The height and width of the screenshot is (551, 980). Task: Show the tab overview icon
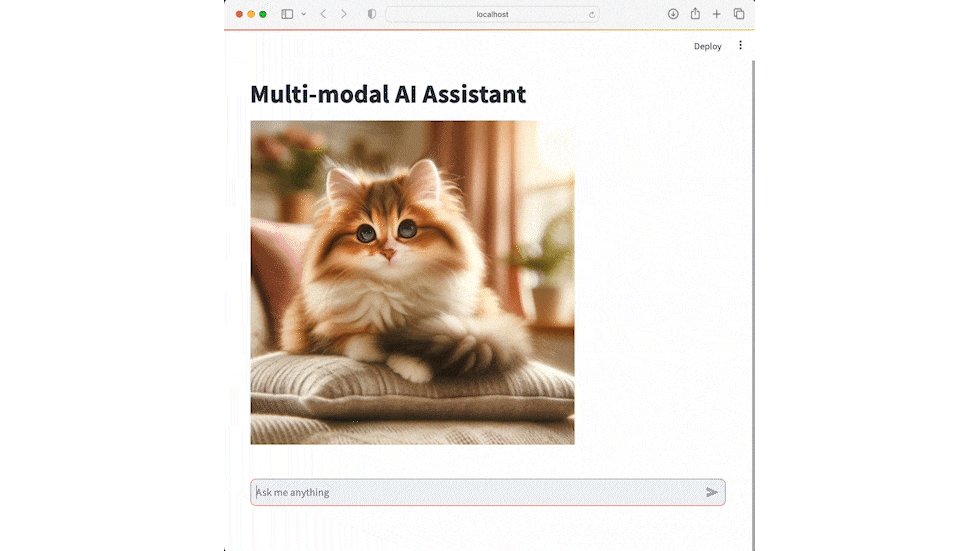739,14
